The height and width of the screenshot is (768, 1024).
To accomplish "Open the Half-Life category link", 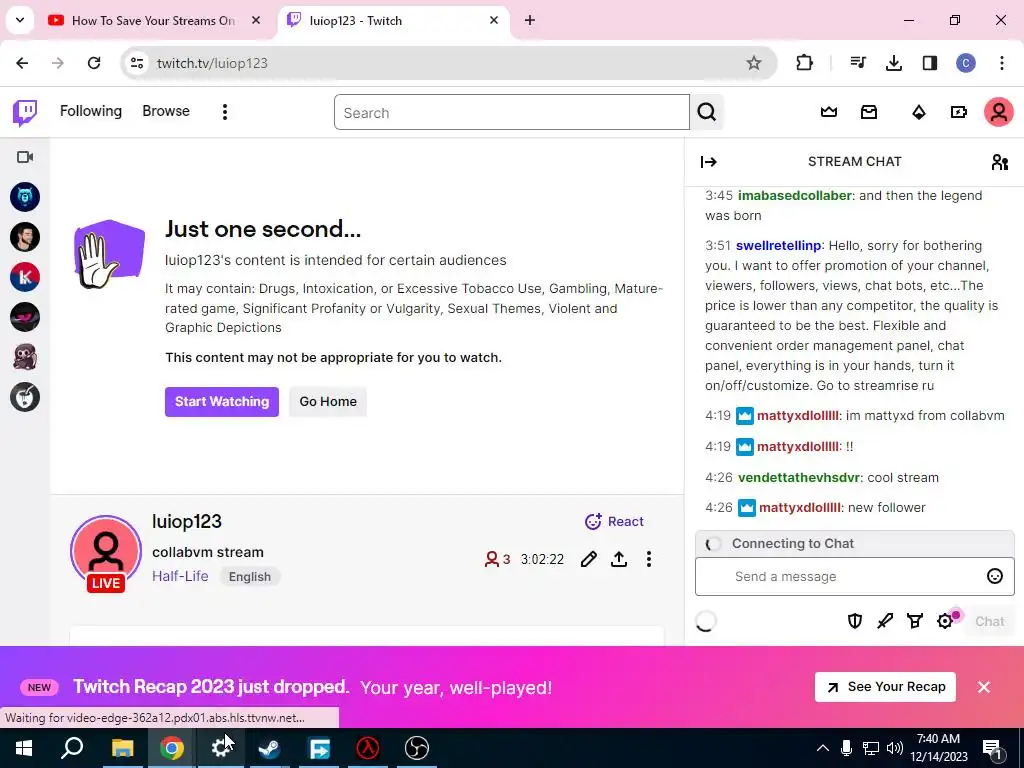I will tap(180, 576).
